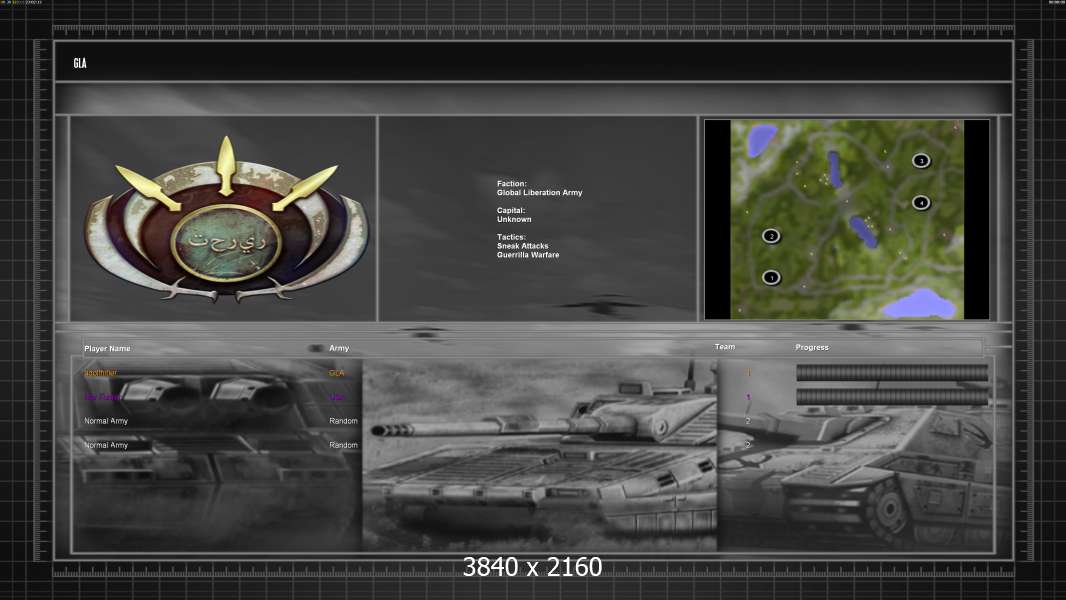Viewport: 1066px width, 600px height.
Task: Click the 'Team' column header
Action: [725, 347]
